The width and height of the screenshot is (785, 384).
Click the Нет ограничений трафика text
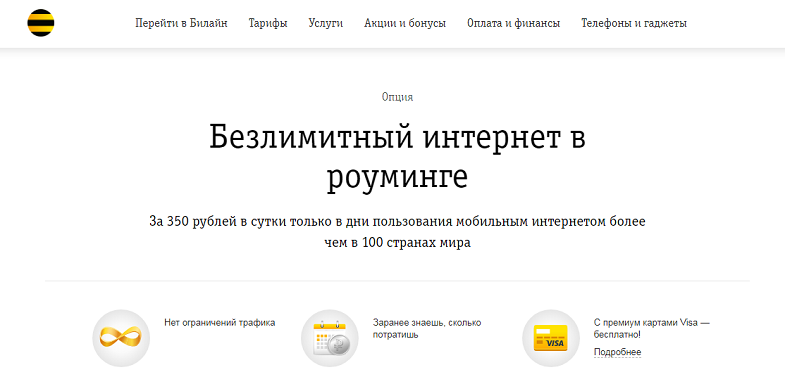tap(220, 323)
